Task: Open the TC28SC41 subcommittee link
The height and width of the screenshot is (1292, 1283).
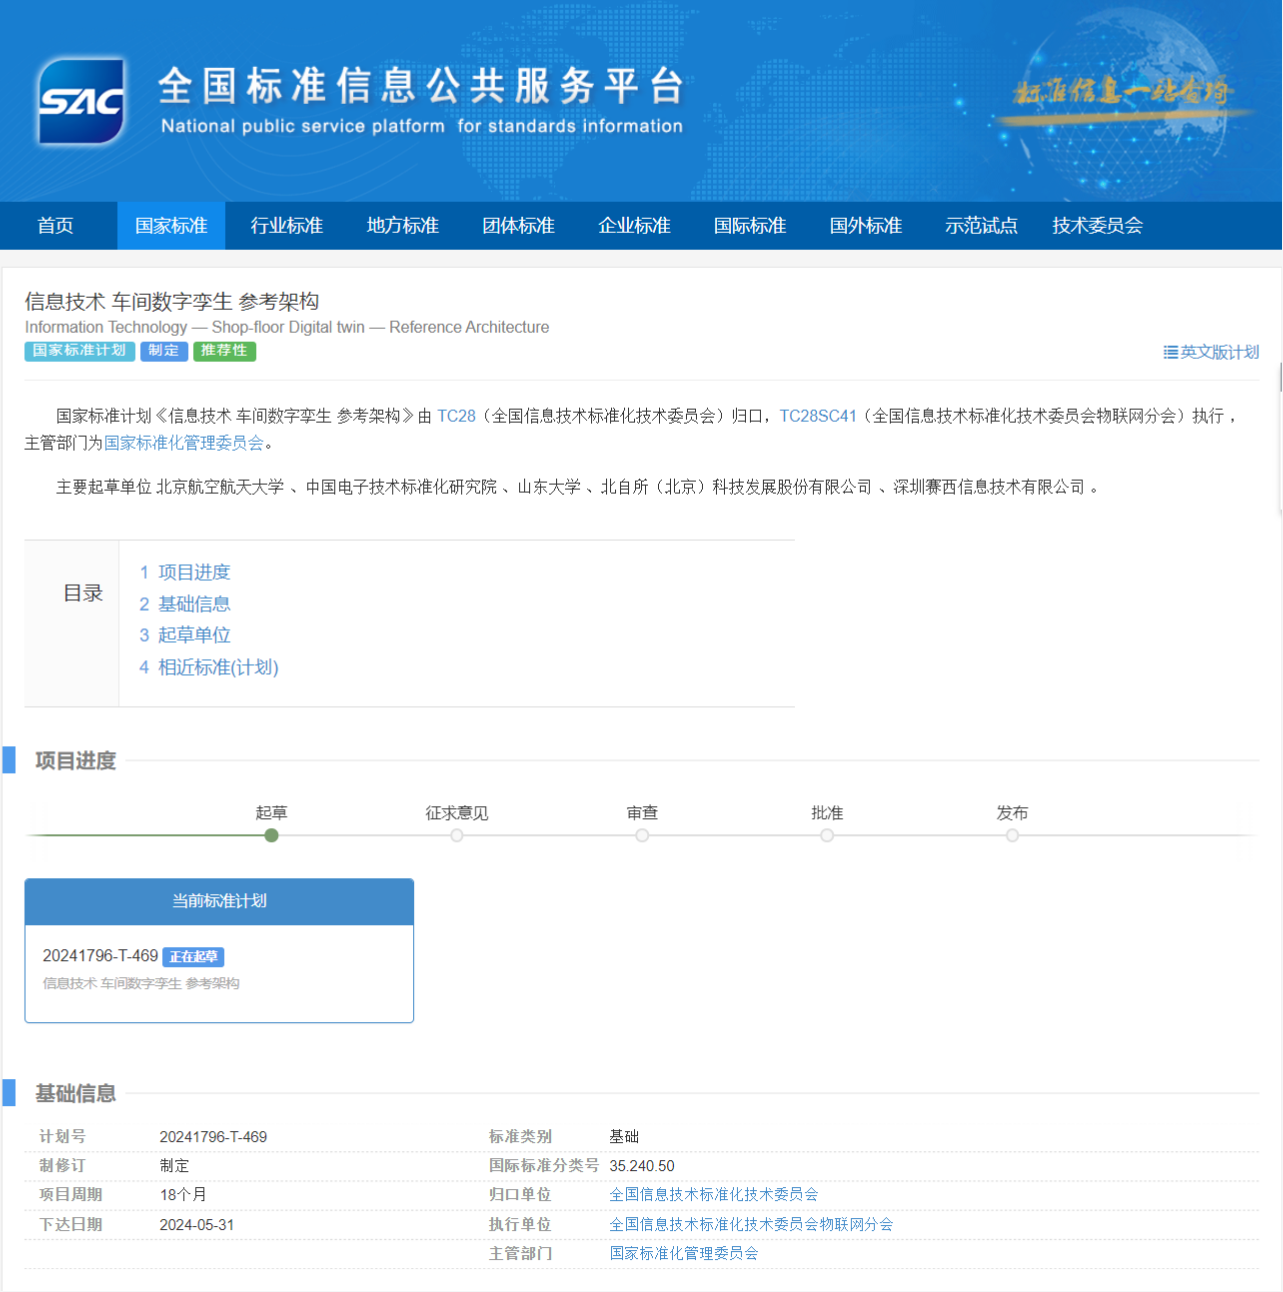Action: (x=818, y=416)
